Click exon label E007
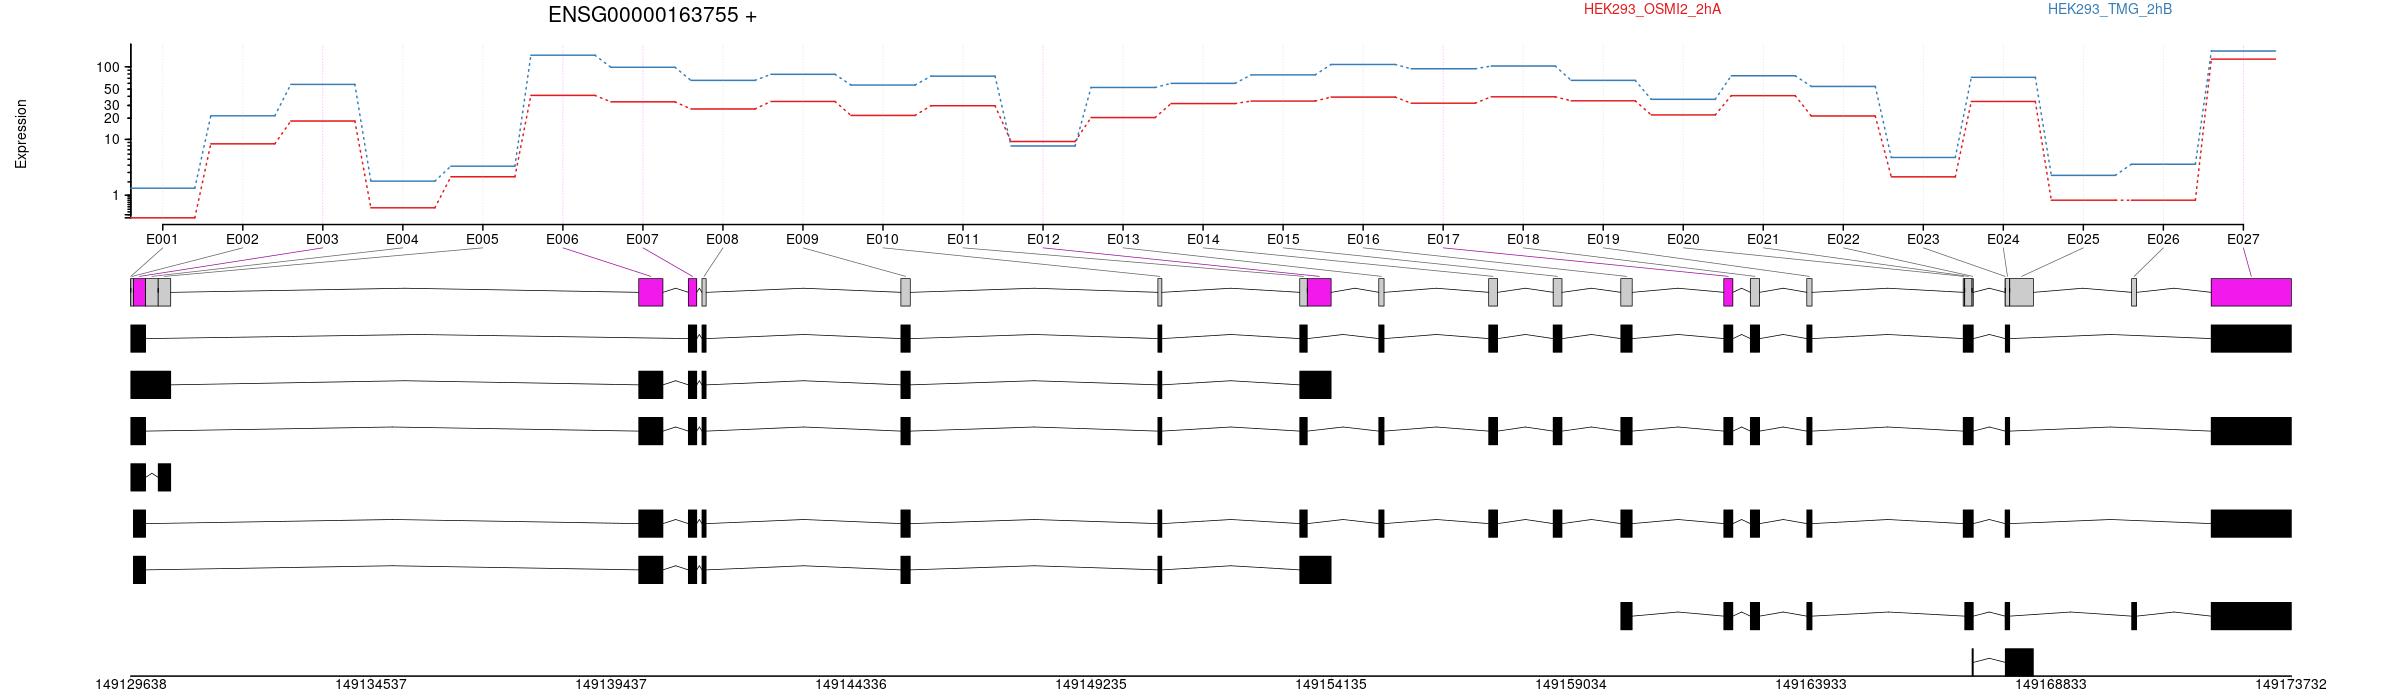Viewport: 2400px width, 700px height. click(x=642, y=239)
